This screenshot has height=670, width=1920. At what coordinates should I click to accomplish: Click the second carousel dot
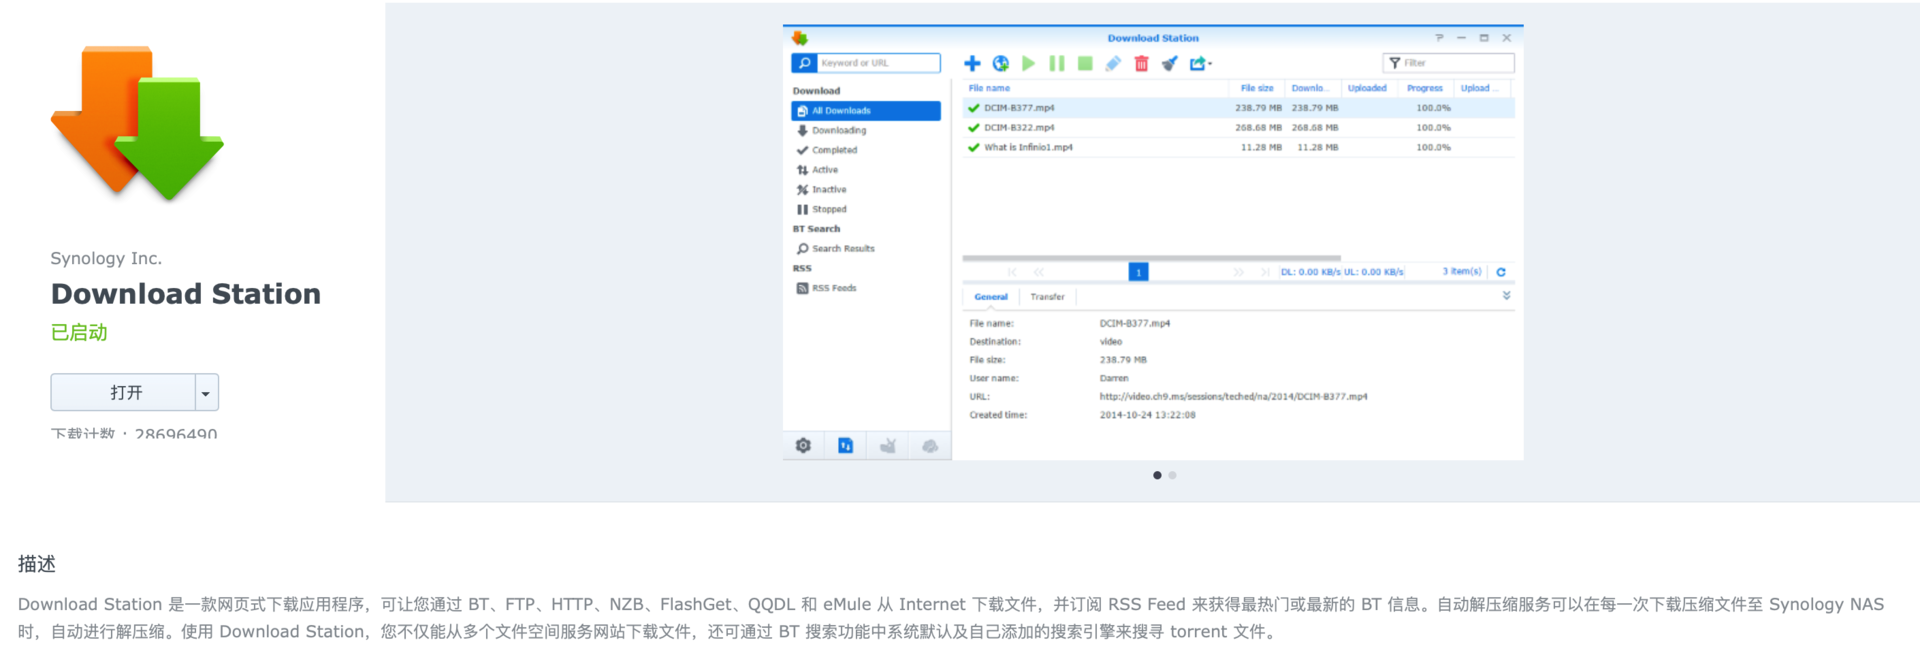(x=1172, y=475)
